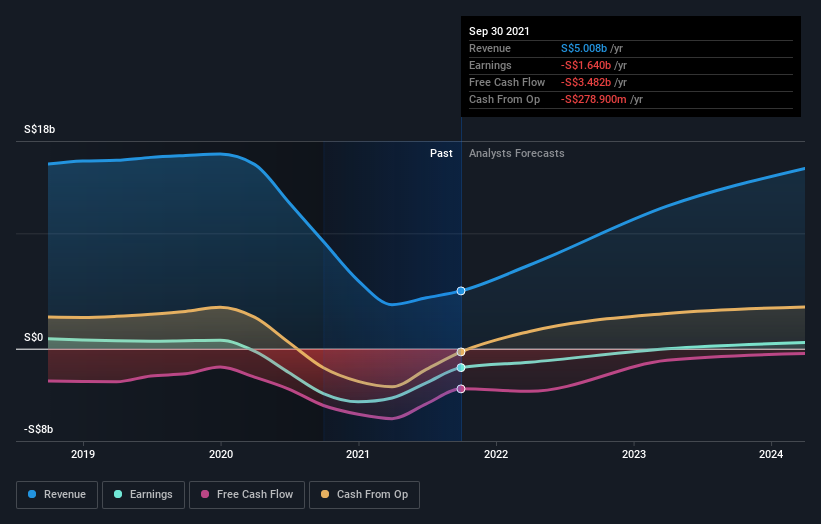Click the orange Cash From Op legend dot
This screenshot has height=524, width=821.
[325, 494]
